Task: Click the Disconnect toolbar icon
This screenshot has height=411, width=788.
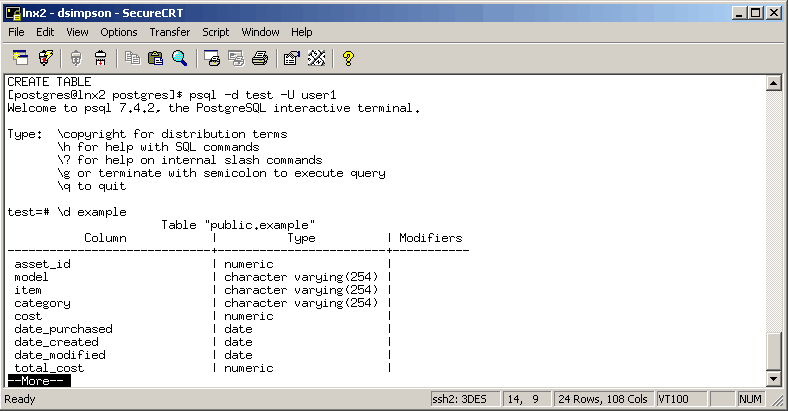Action: [100, 58]
